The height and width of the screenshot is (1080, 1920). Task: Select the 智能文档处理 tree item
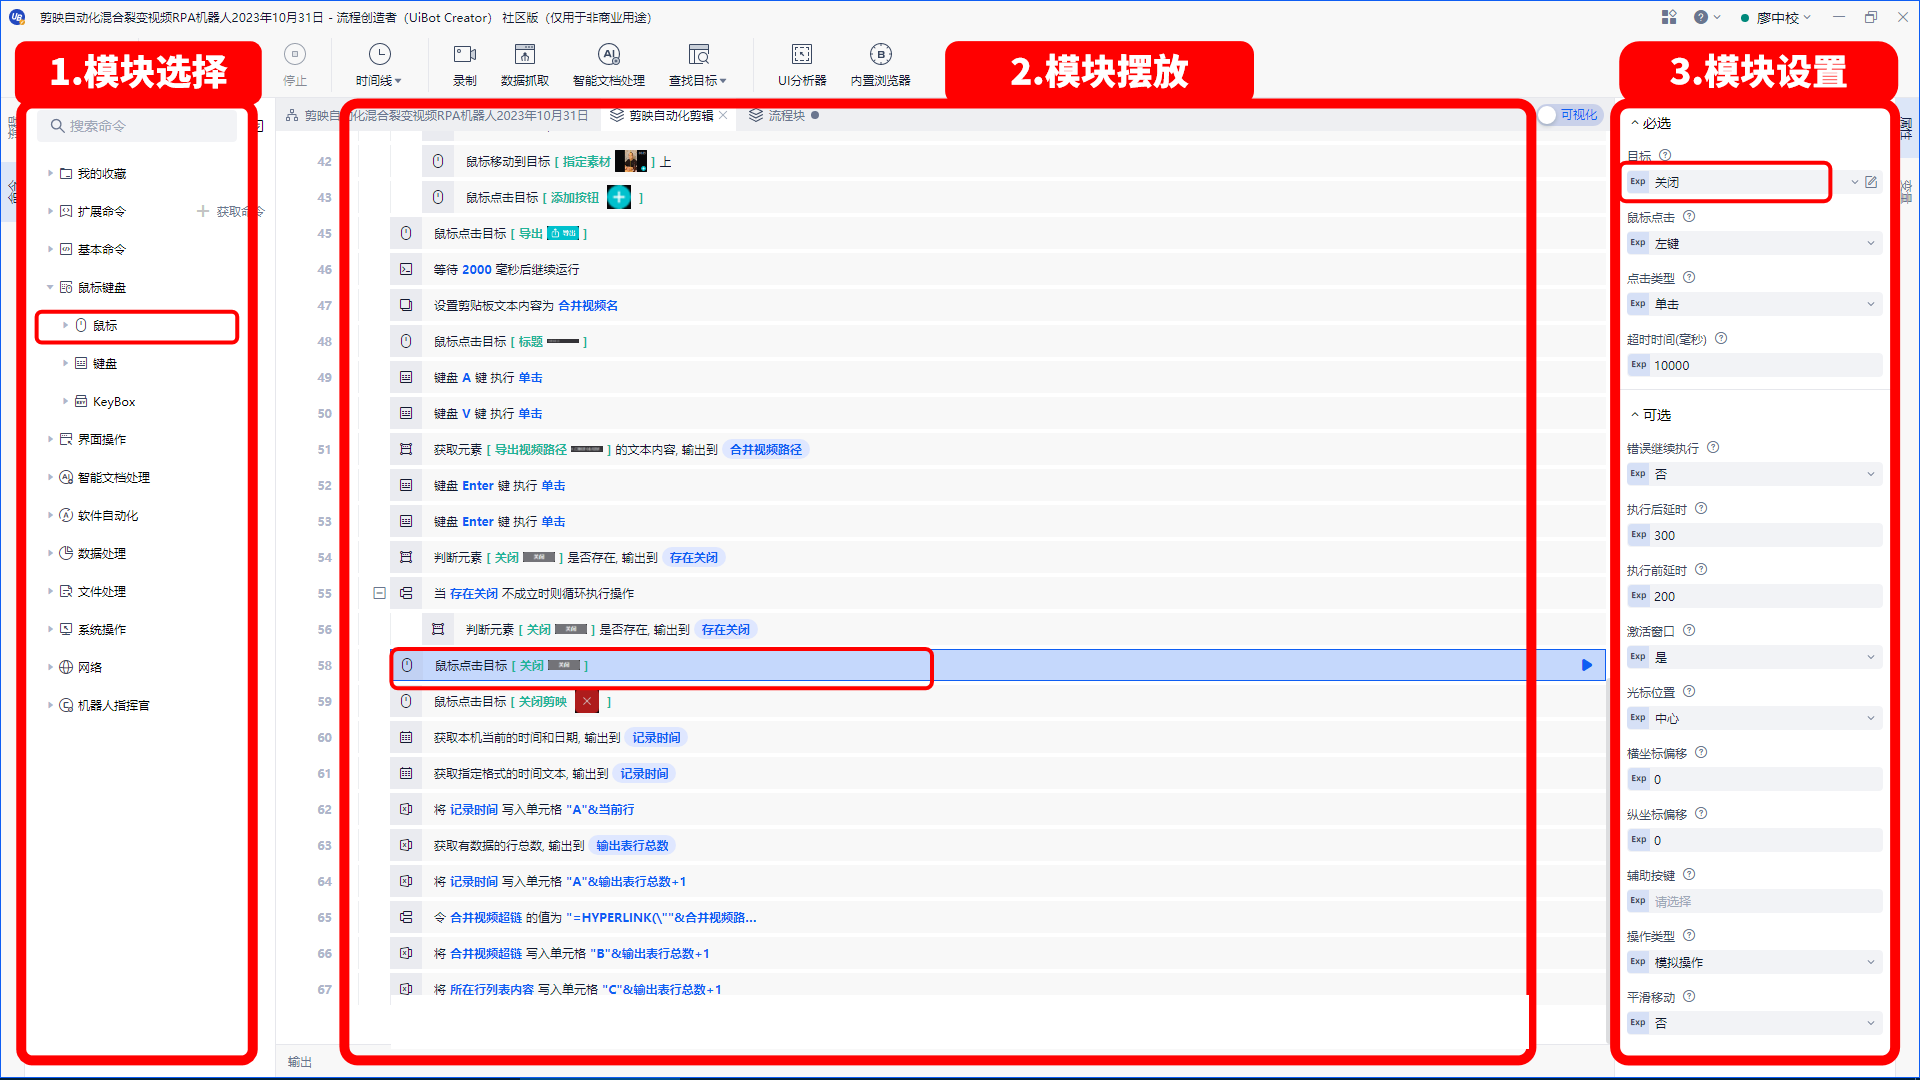point(114,477)
